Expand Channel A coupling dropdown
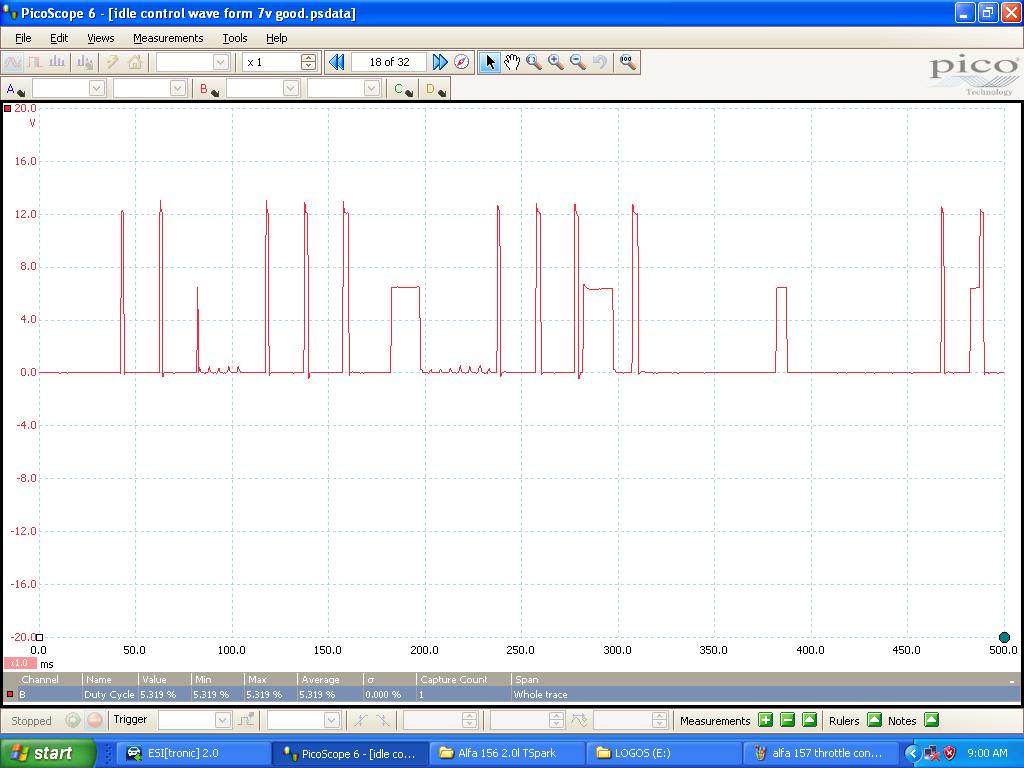 [178, 88]
